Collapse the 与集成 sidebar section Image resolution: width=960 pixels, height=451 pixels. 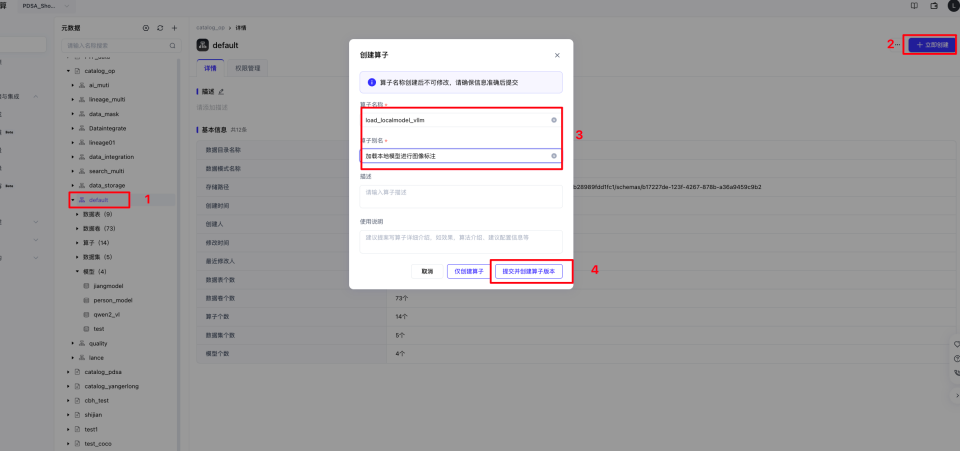[x=36, y=96]
